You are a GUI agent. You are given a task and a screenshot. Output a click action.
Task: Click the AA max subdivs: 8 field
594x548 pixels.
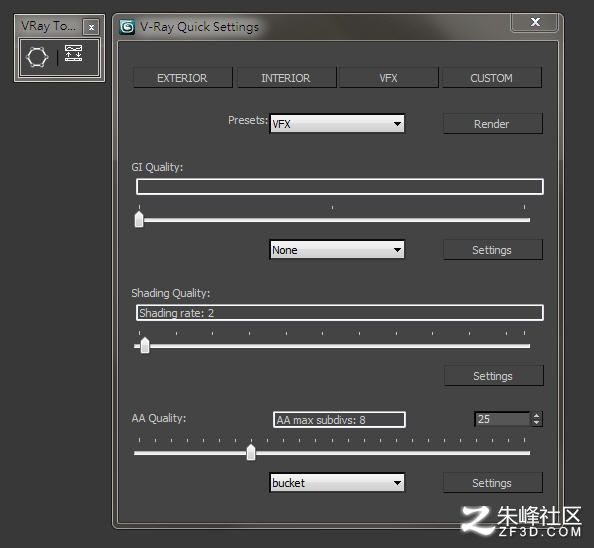tap(339, 420)
